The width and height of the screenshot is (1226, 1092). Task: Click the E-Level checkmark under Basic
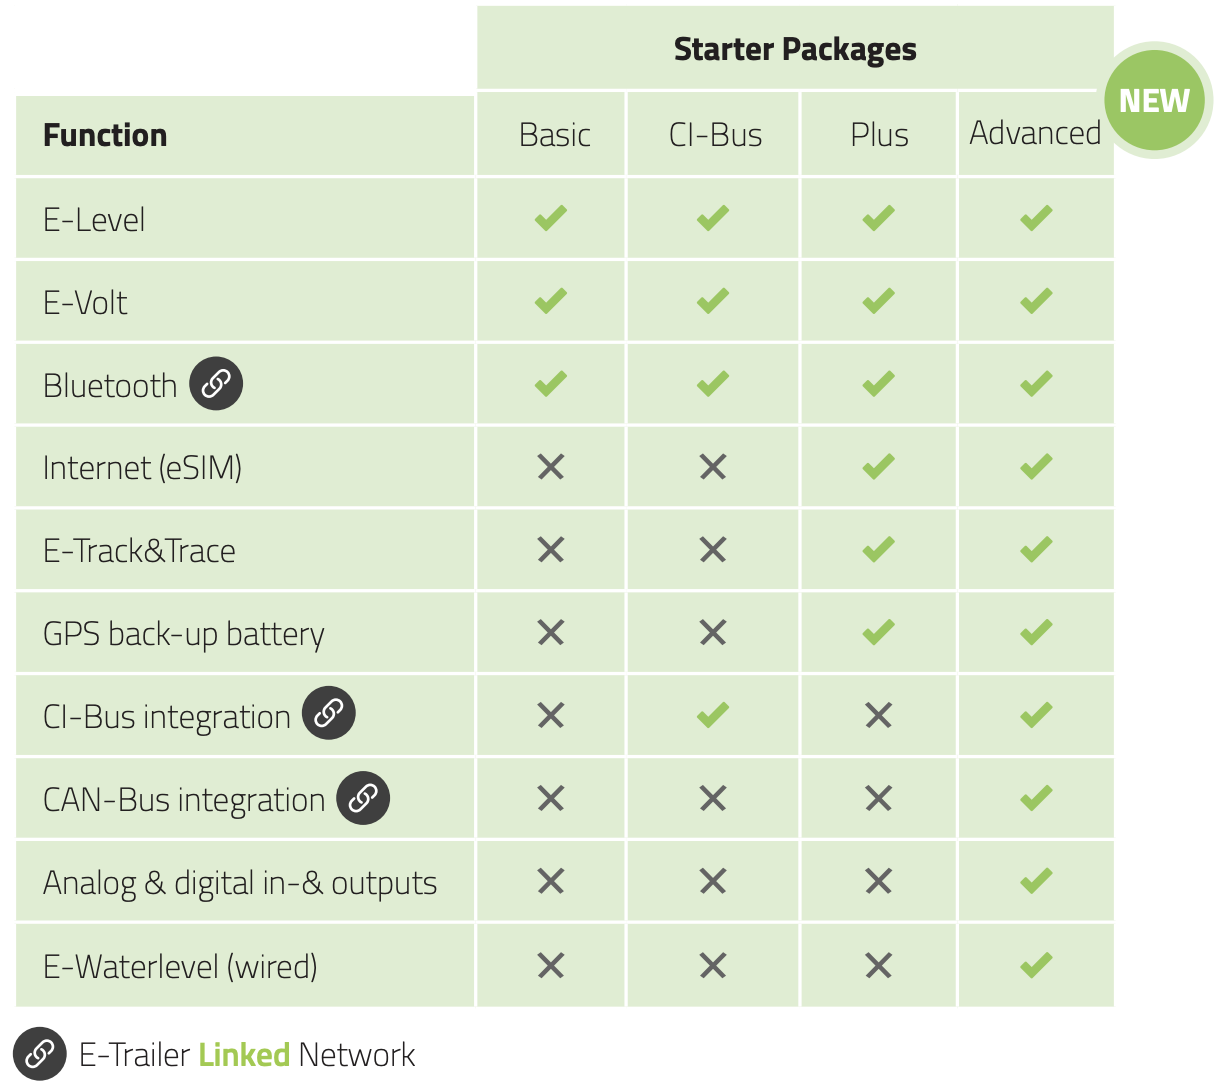(x=551, y=217)
